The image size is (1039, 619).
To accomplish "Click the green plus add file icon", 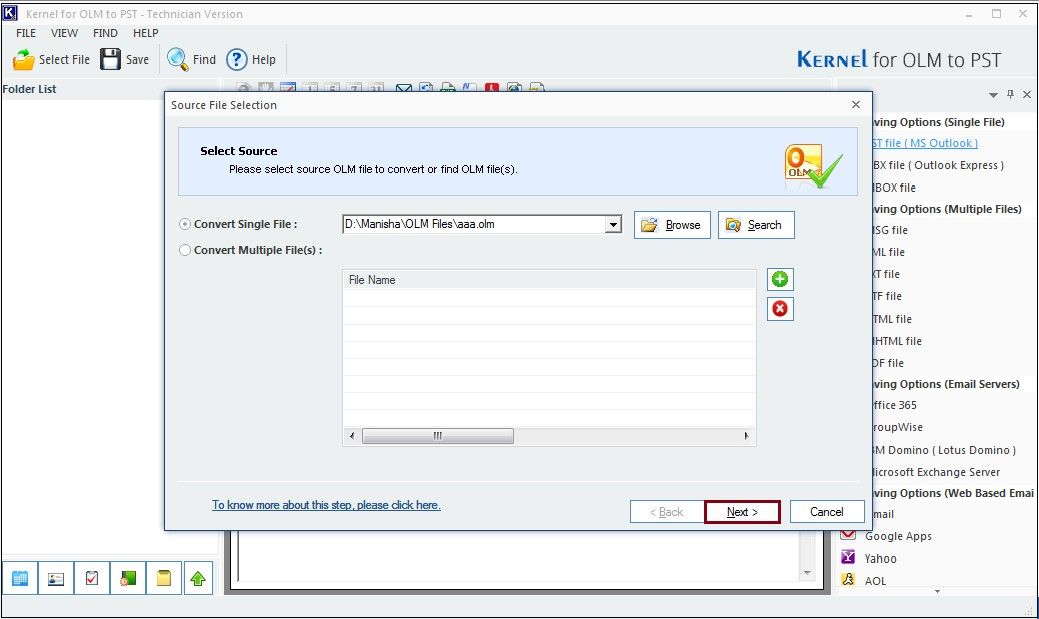I will click(x=780, y=279).
